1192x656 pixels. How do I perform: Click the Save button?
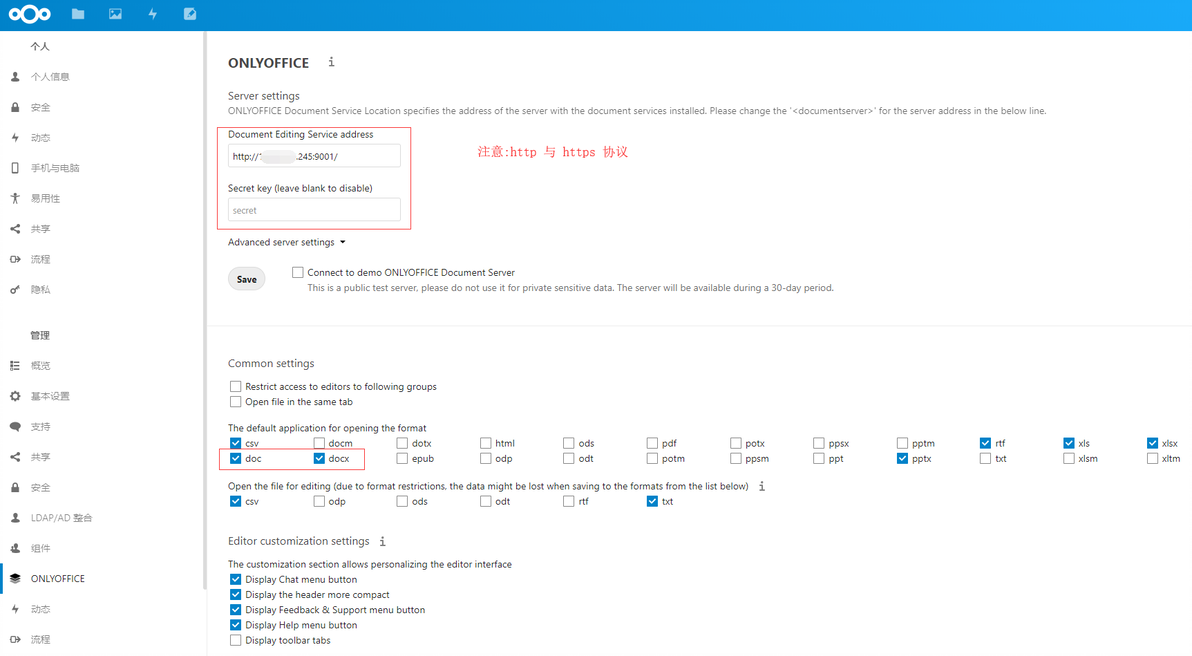click(x=246, y=279)
